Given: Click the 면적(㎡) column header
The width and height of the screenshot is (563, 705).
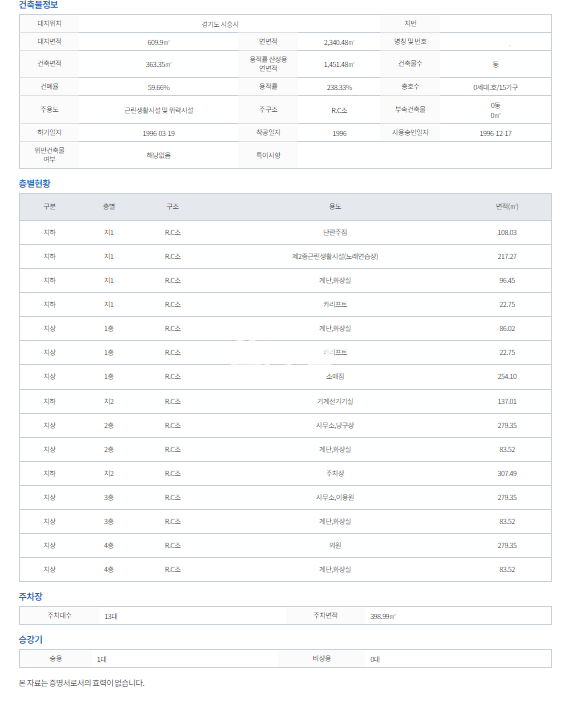Looking at the screenshot, I should (x=507, y=206).
